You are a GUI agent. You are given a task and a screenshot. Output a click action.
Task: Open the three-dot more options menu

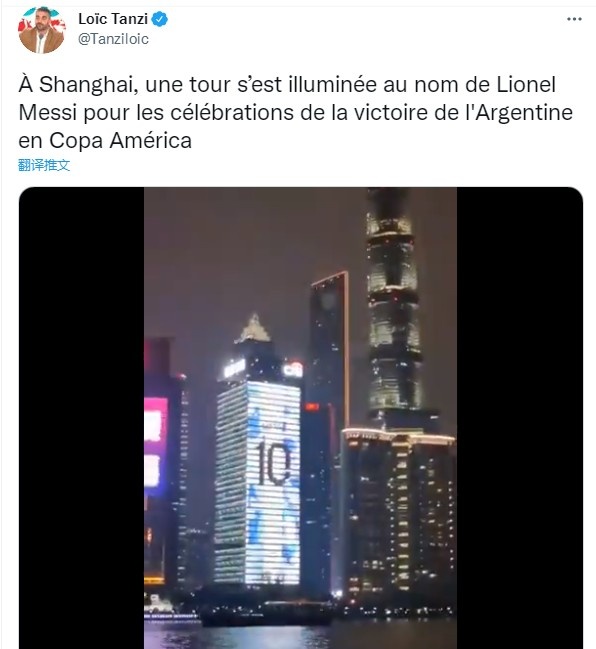point(574,19)
